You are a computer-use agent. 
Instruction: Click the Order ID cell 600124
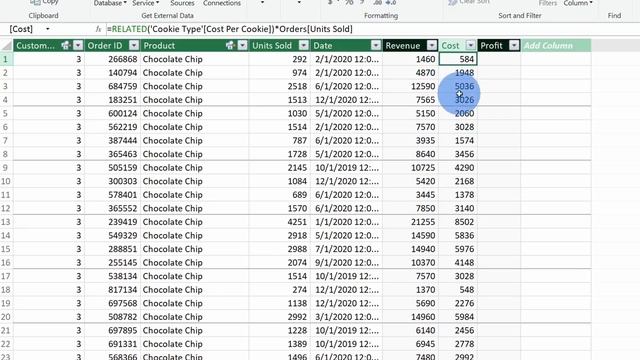click(112, 113)
